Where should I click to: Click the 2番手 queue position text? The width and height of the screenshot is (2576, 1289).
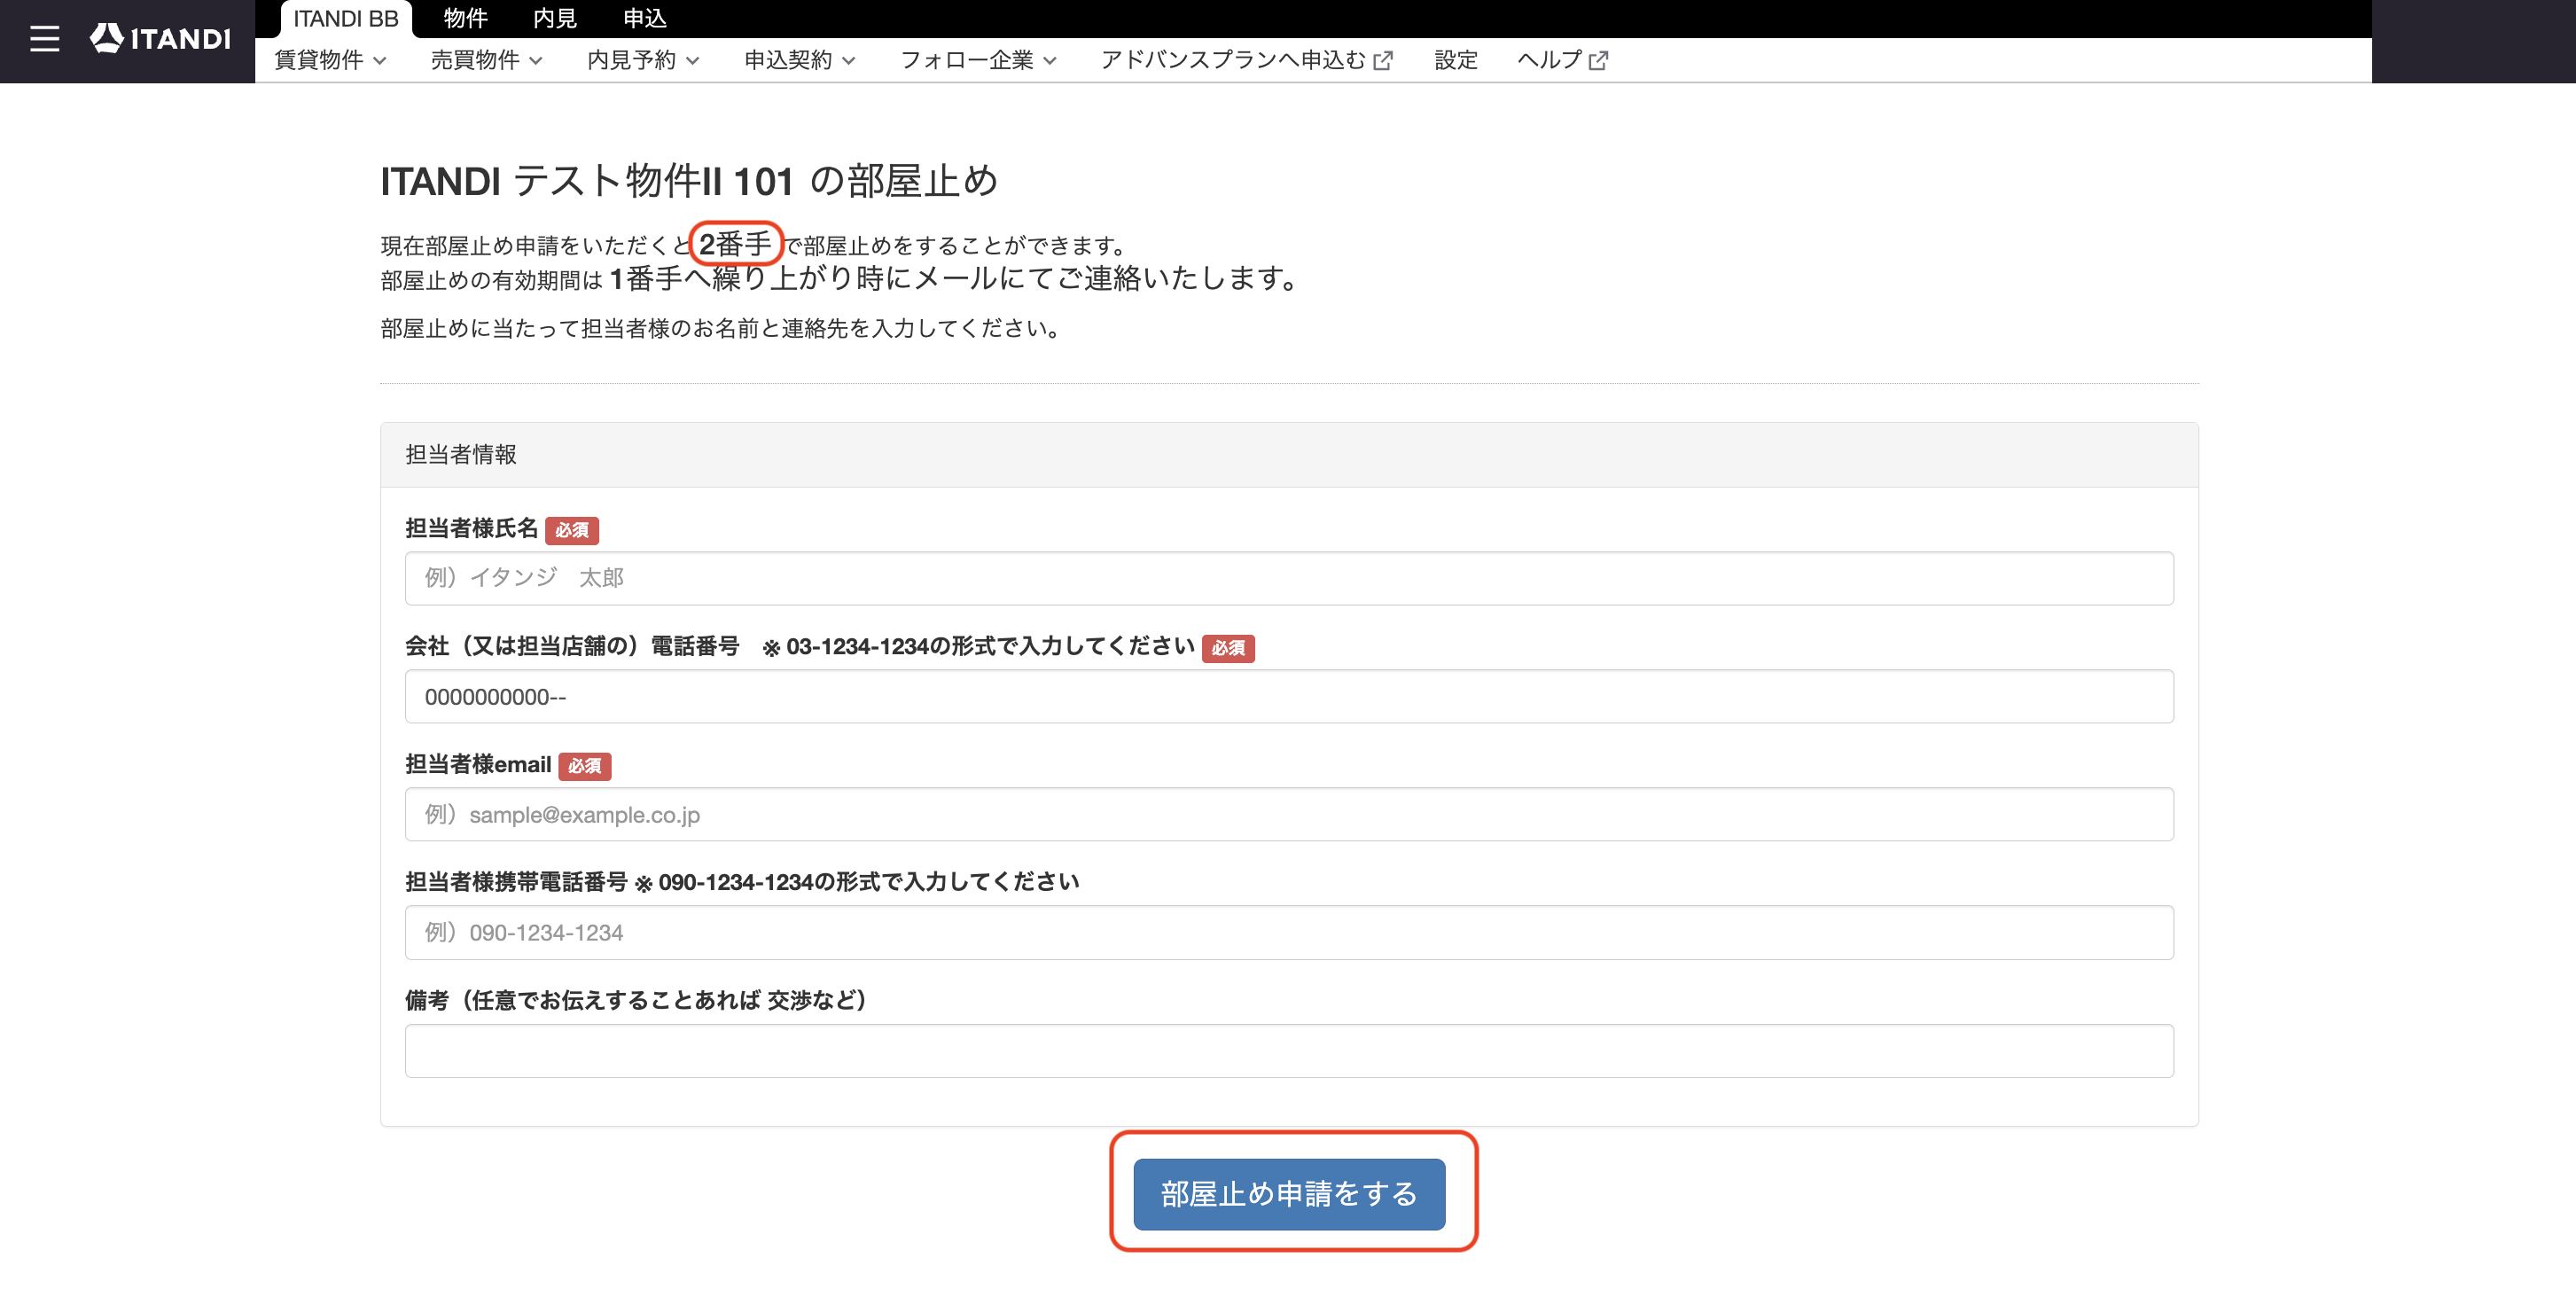tap(735, 244)
